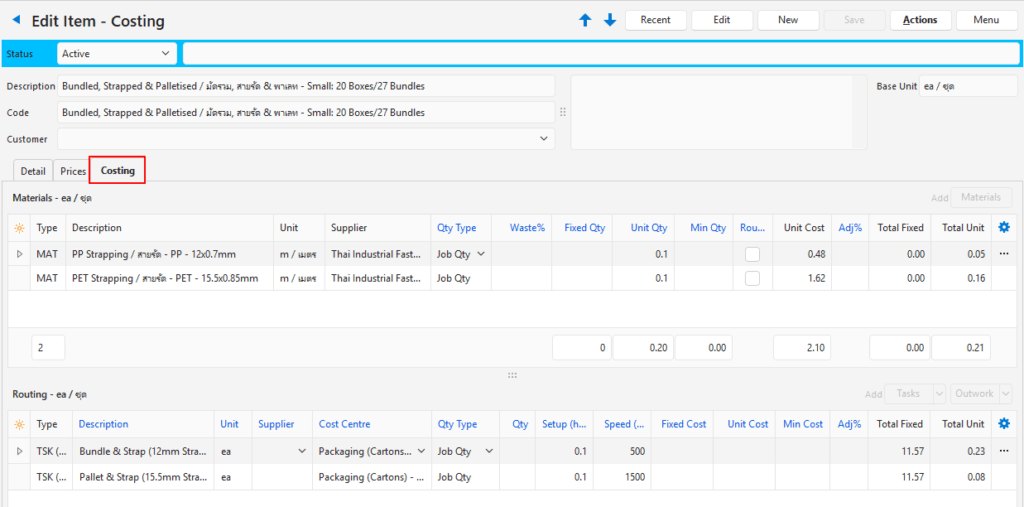Expand the Customer dropdown

(544, 138)
